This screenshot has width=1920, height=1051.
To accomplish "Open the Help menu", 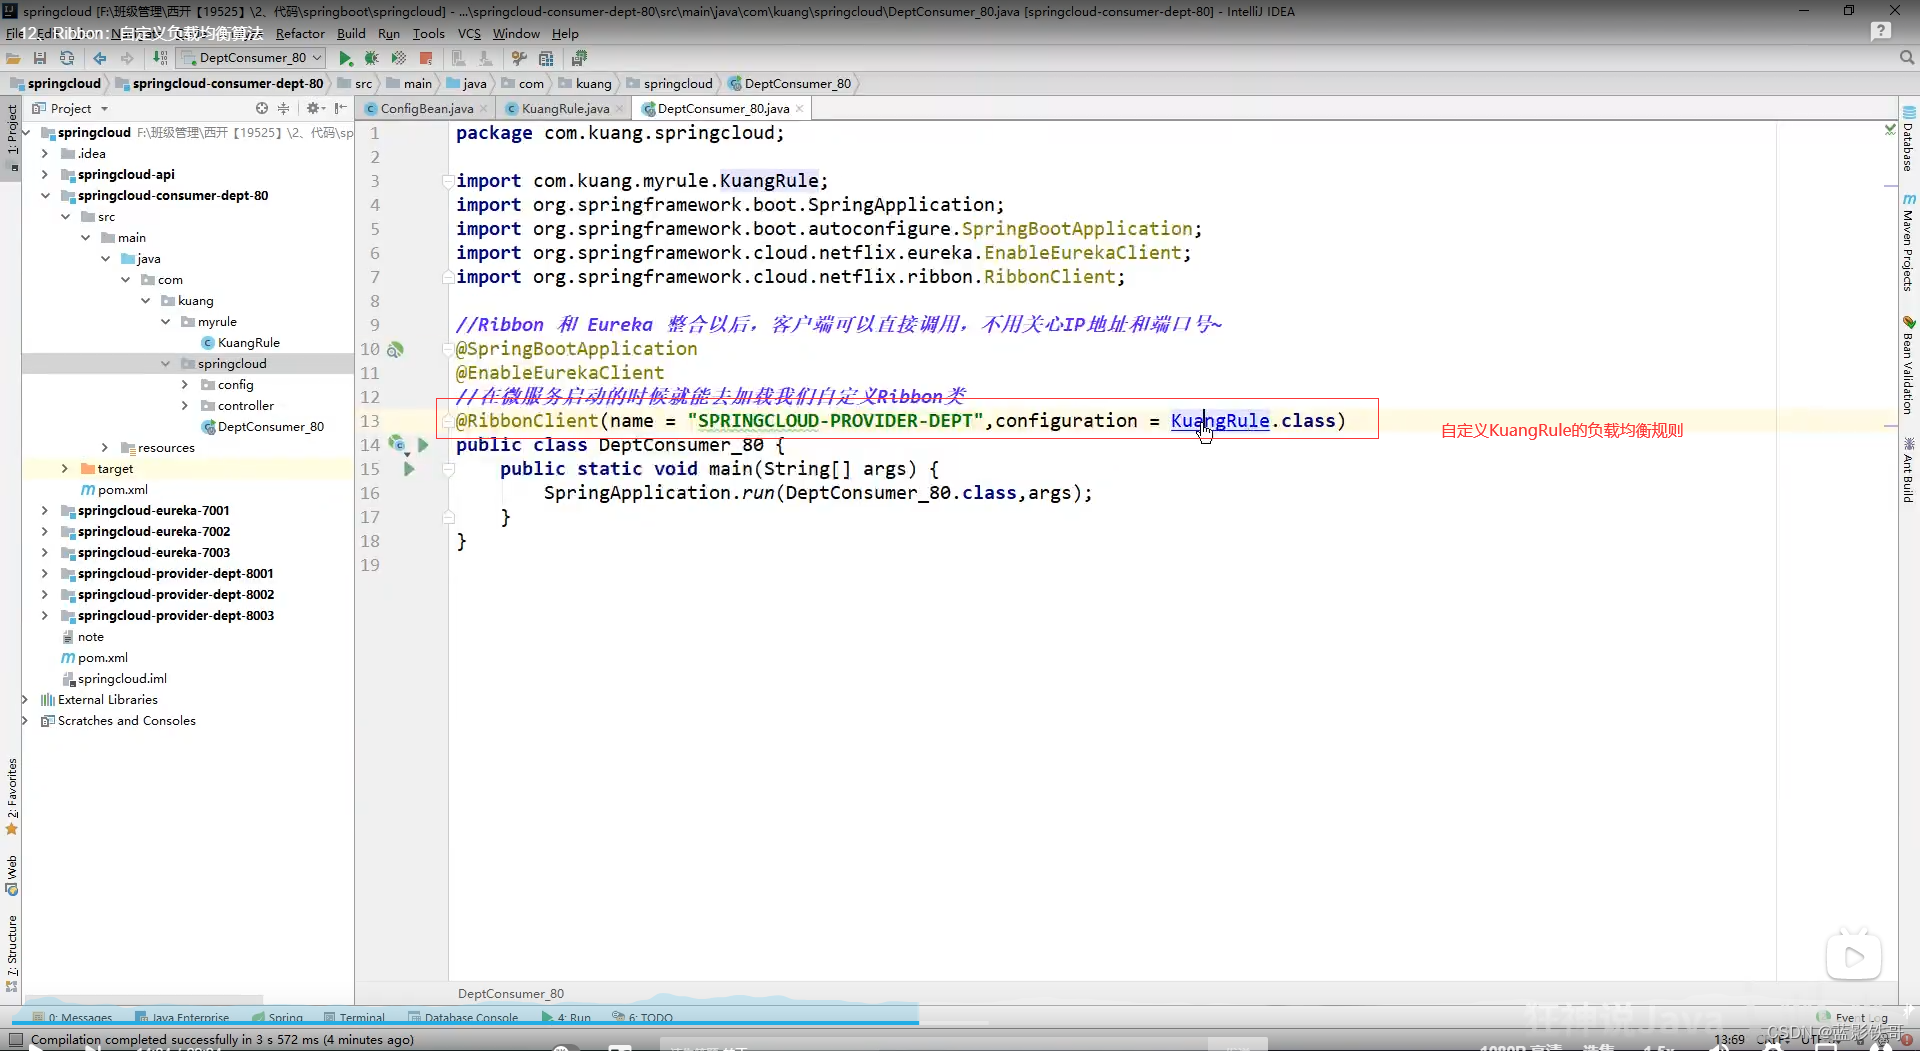I will (565, 33).
